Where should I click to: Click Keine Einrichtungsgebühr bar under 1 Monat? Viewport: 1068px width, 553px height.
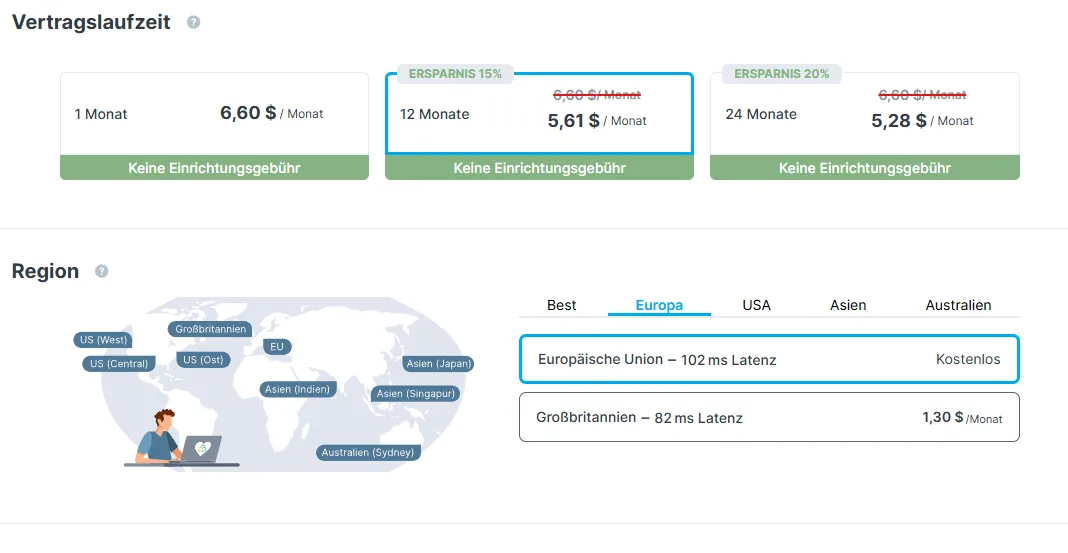click(x=215, y=168)
